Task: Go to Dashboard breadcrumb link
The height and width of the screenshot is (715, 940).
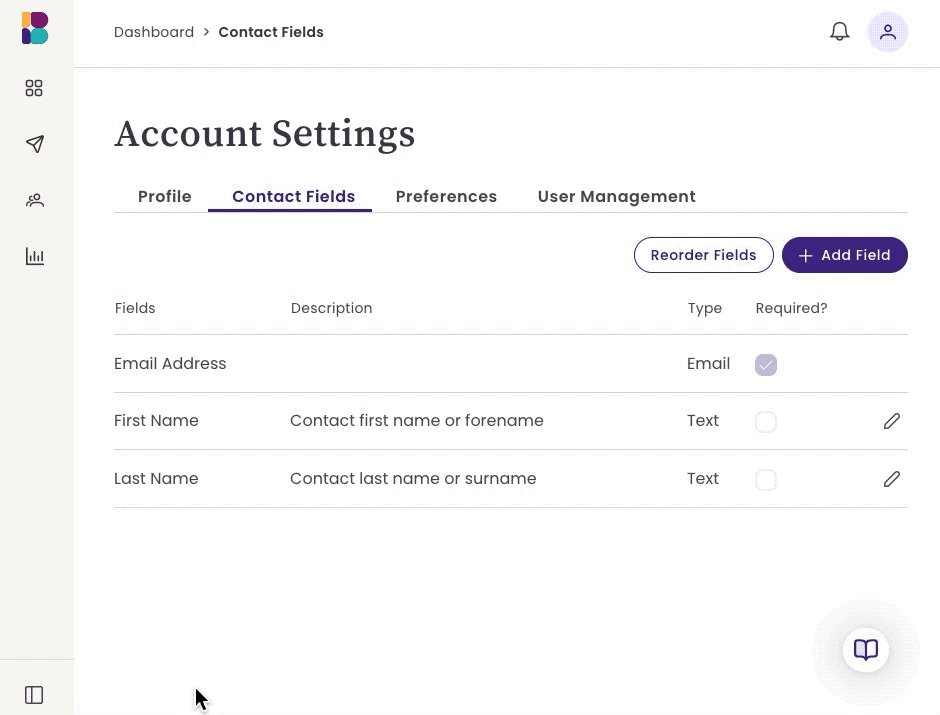Action: (154, 32)
